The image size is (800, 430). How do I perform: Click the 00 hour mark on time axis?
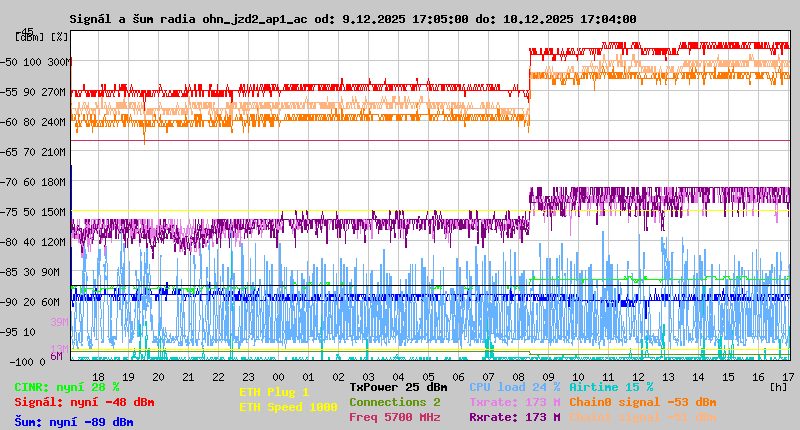click(278, 376)
